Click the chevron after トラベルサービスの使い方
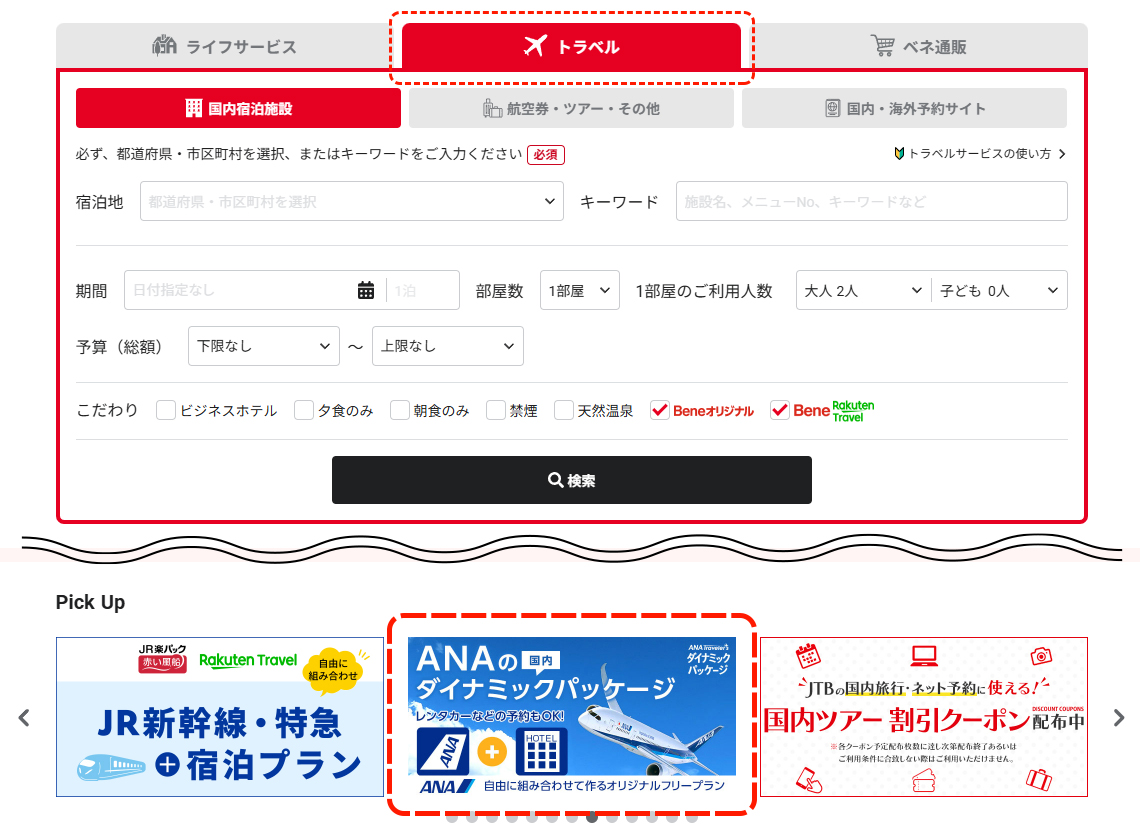This screenshot has width=1140, height=840. [1062, 153]
